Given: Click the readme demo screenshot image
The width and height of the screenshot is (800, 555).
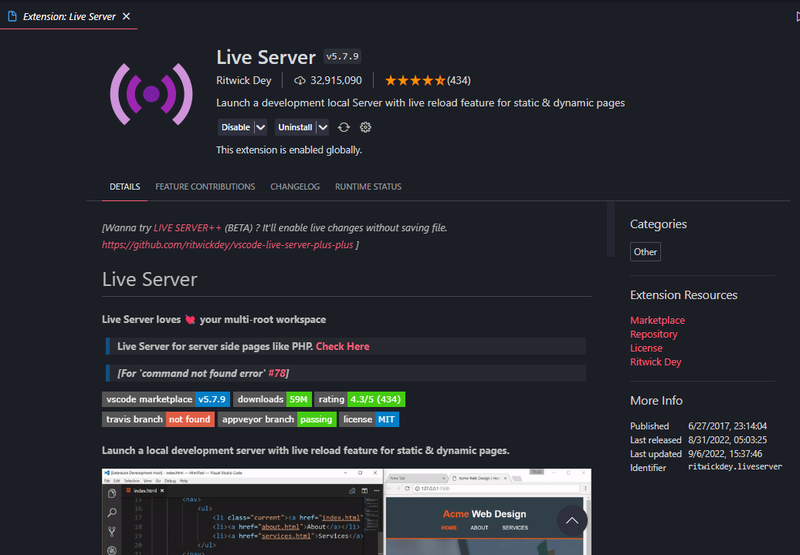Looking at the screenshot, I should (x=346, y=512).
